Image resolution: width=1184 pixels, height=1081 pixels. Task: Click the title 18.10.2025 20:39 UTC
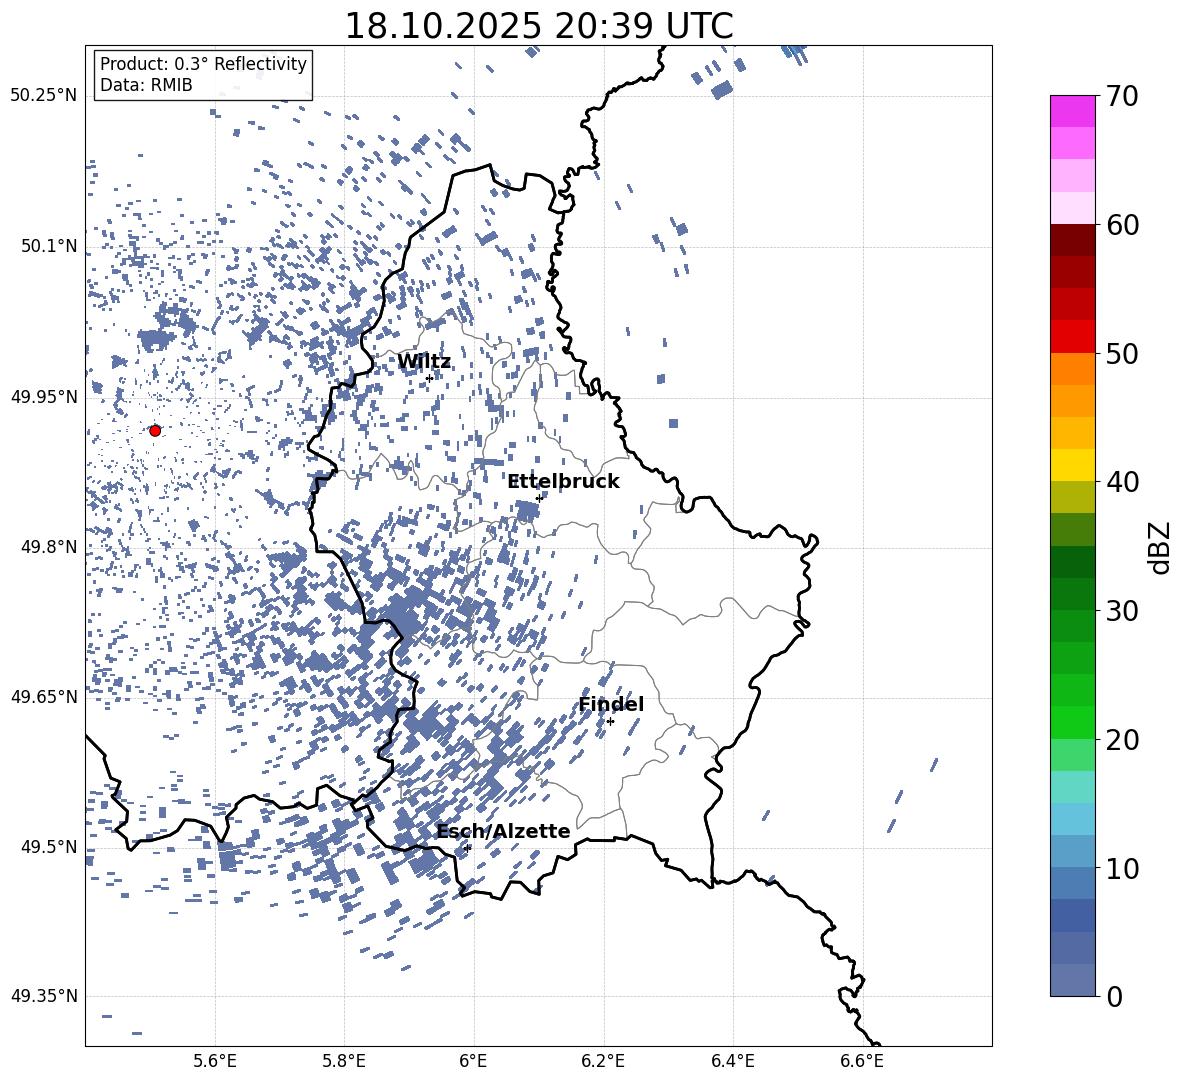click(x=538, y=26)
